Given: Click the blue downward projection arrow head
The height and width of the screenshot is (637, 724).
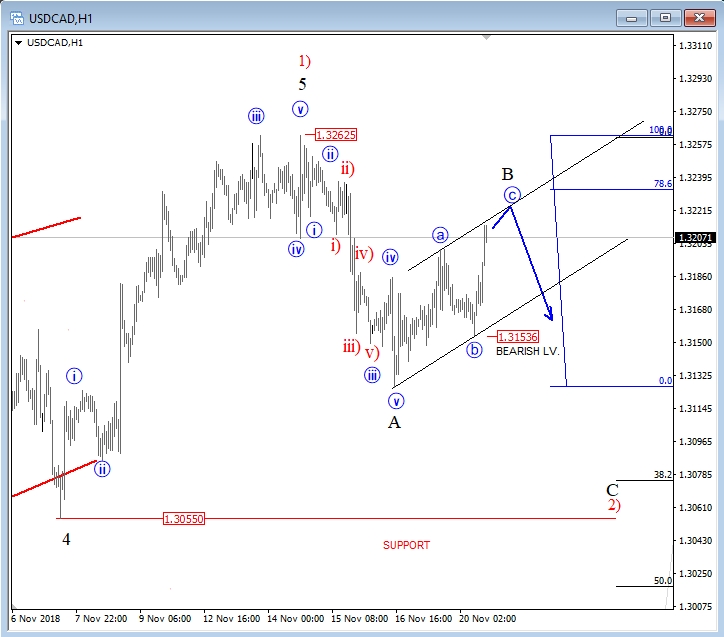Looking at the screenshot, I should [549, 315].
